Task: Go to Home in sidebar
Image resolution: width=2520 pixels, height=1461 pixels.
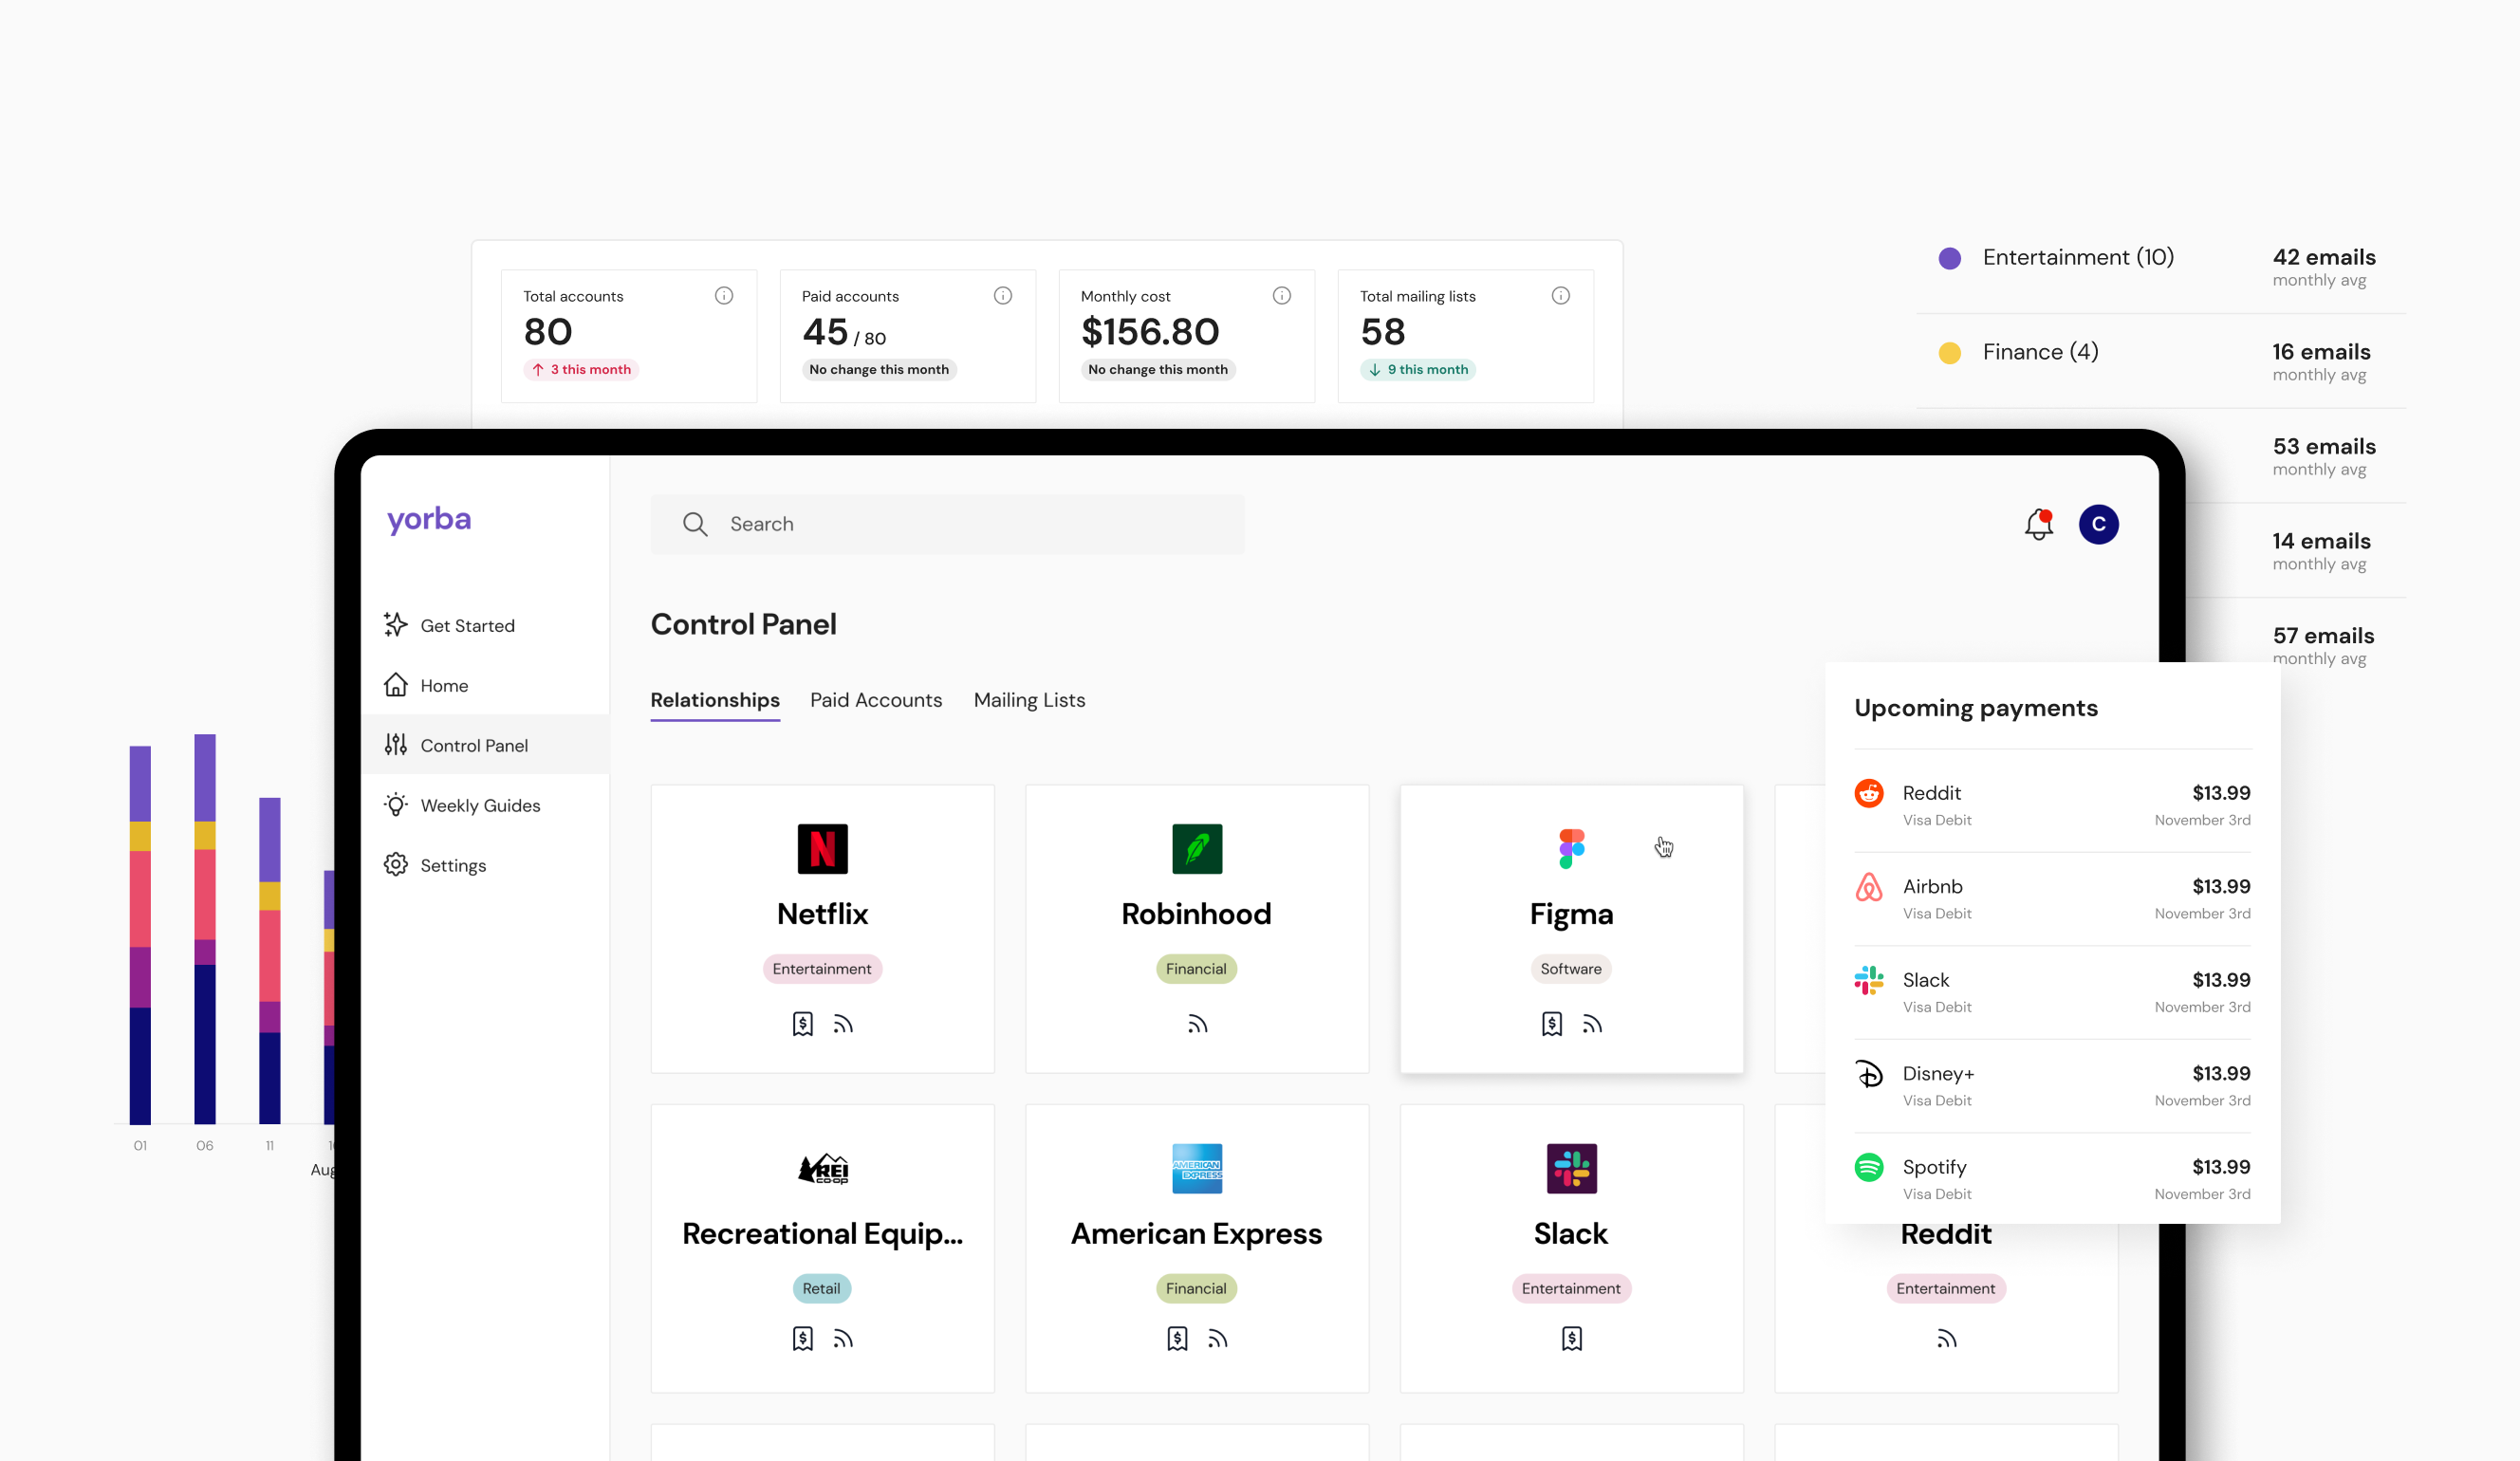Action: pos(485,685)
